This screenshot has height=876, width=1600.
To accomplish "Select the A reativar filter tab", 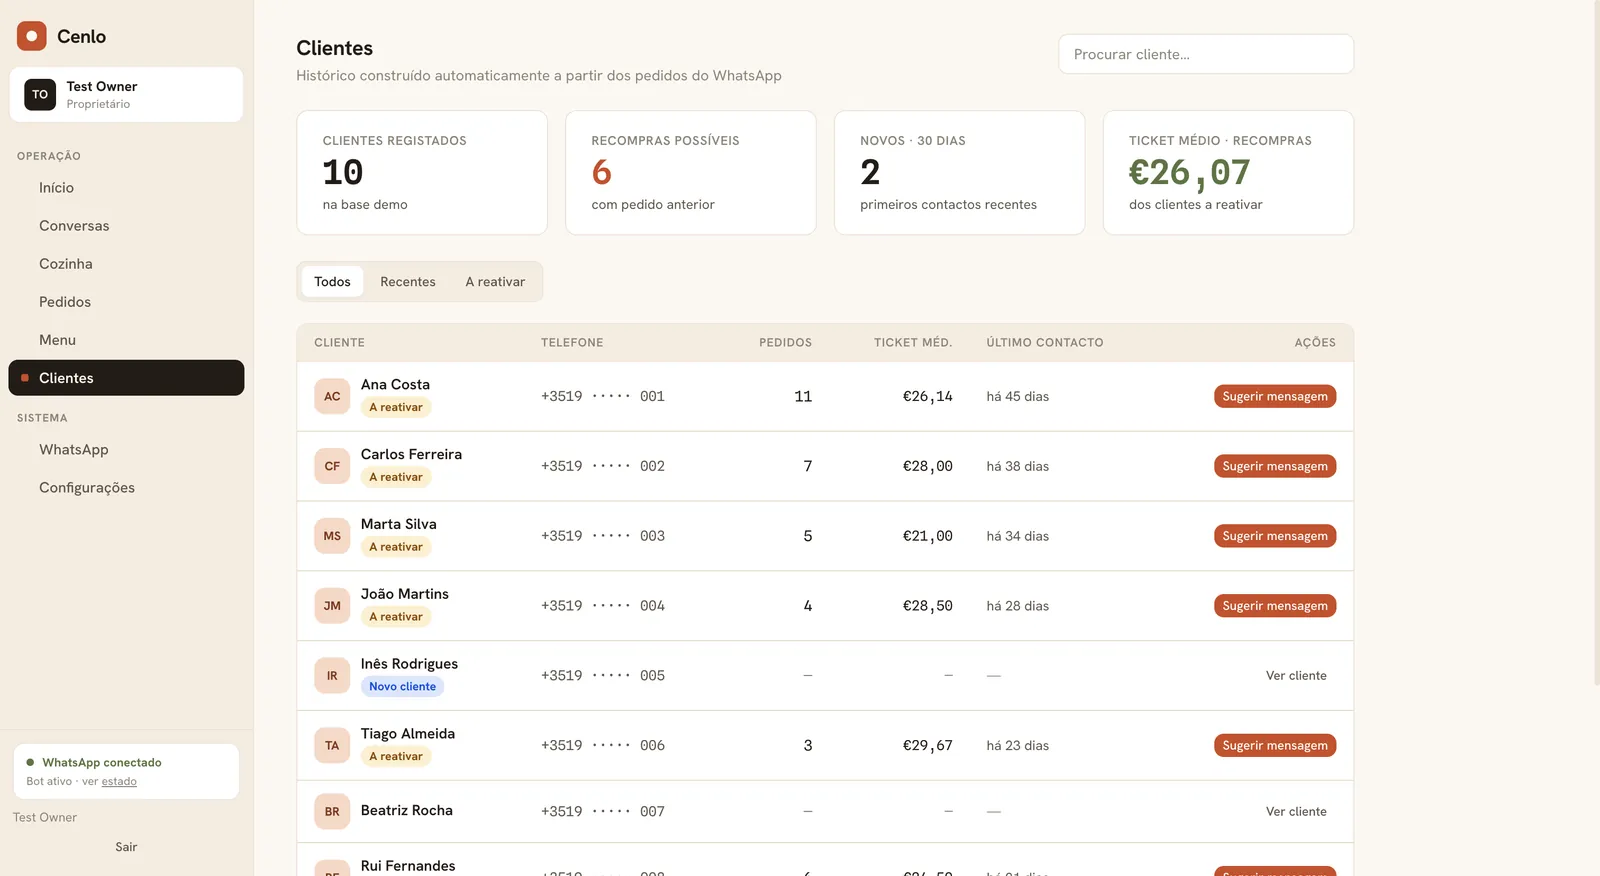I will tap(495, 282).
